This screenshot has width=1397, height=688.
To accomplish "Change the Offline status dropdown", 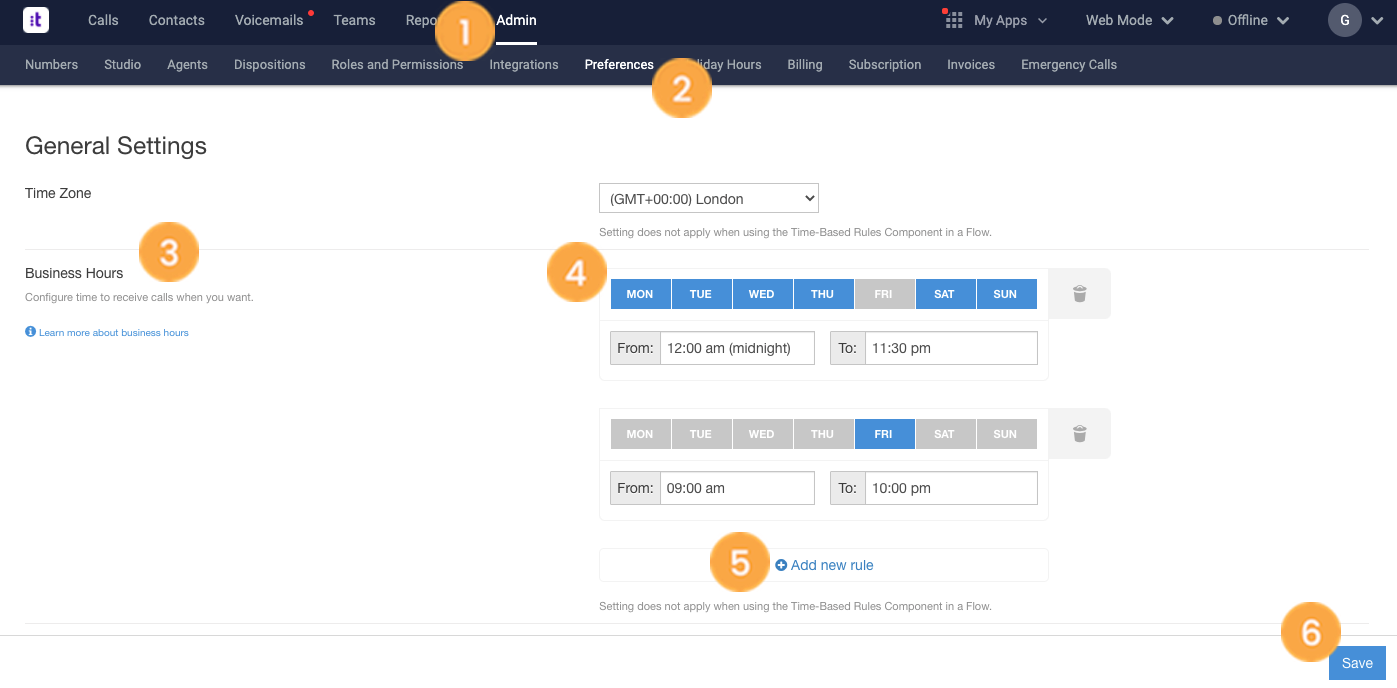I will 1251,20.
